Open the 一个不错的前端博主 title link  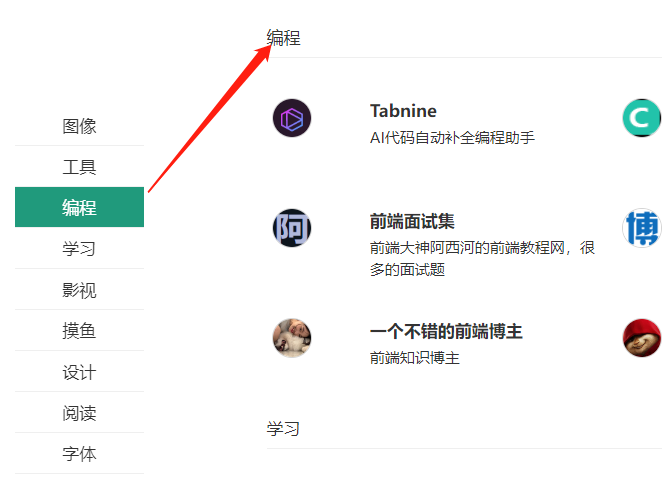[446, 331]
